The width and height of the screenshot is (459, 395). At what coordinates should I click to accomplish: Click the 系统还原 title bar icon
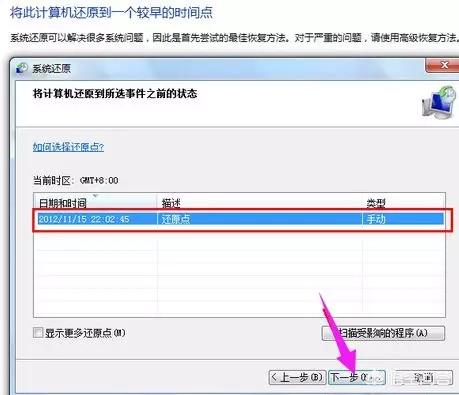pos(22,68)
